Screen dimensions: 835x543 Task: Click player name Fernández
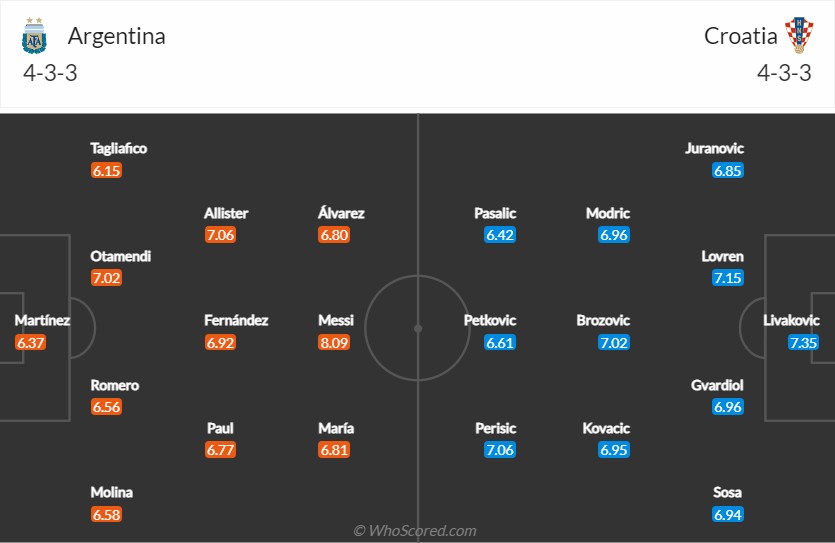point(236,320)
